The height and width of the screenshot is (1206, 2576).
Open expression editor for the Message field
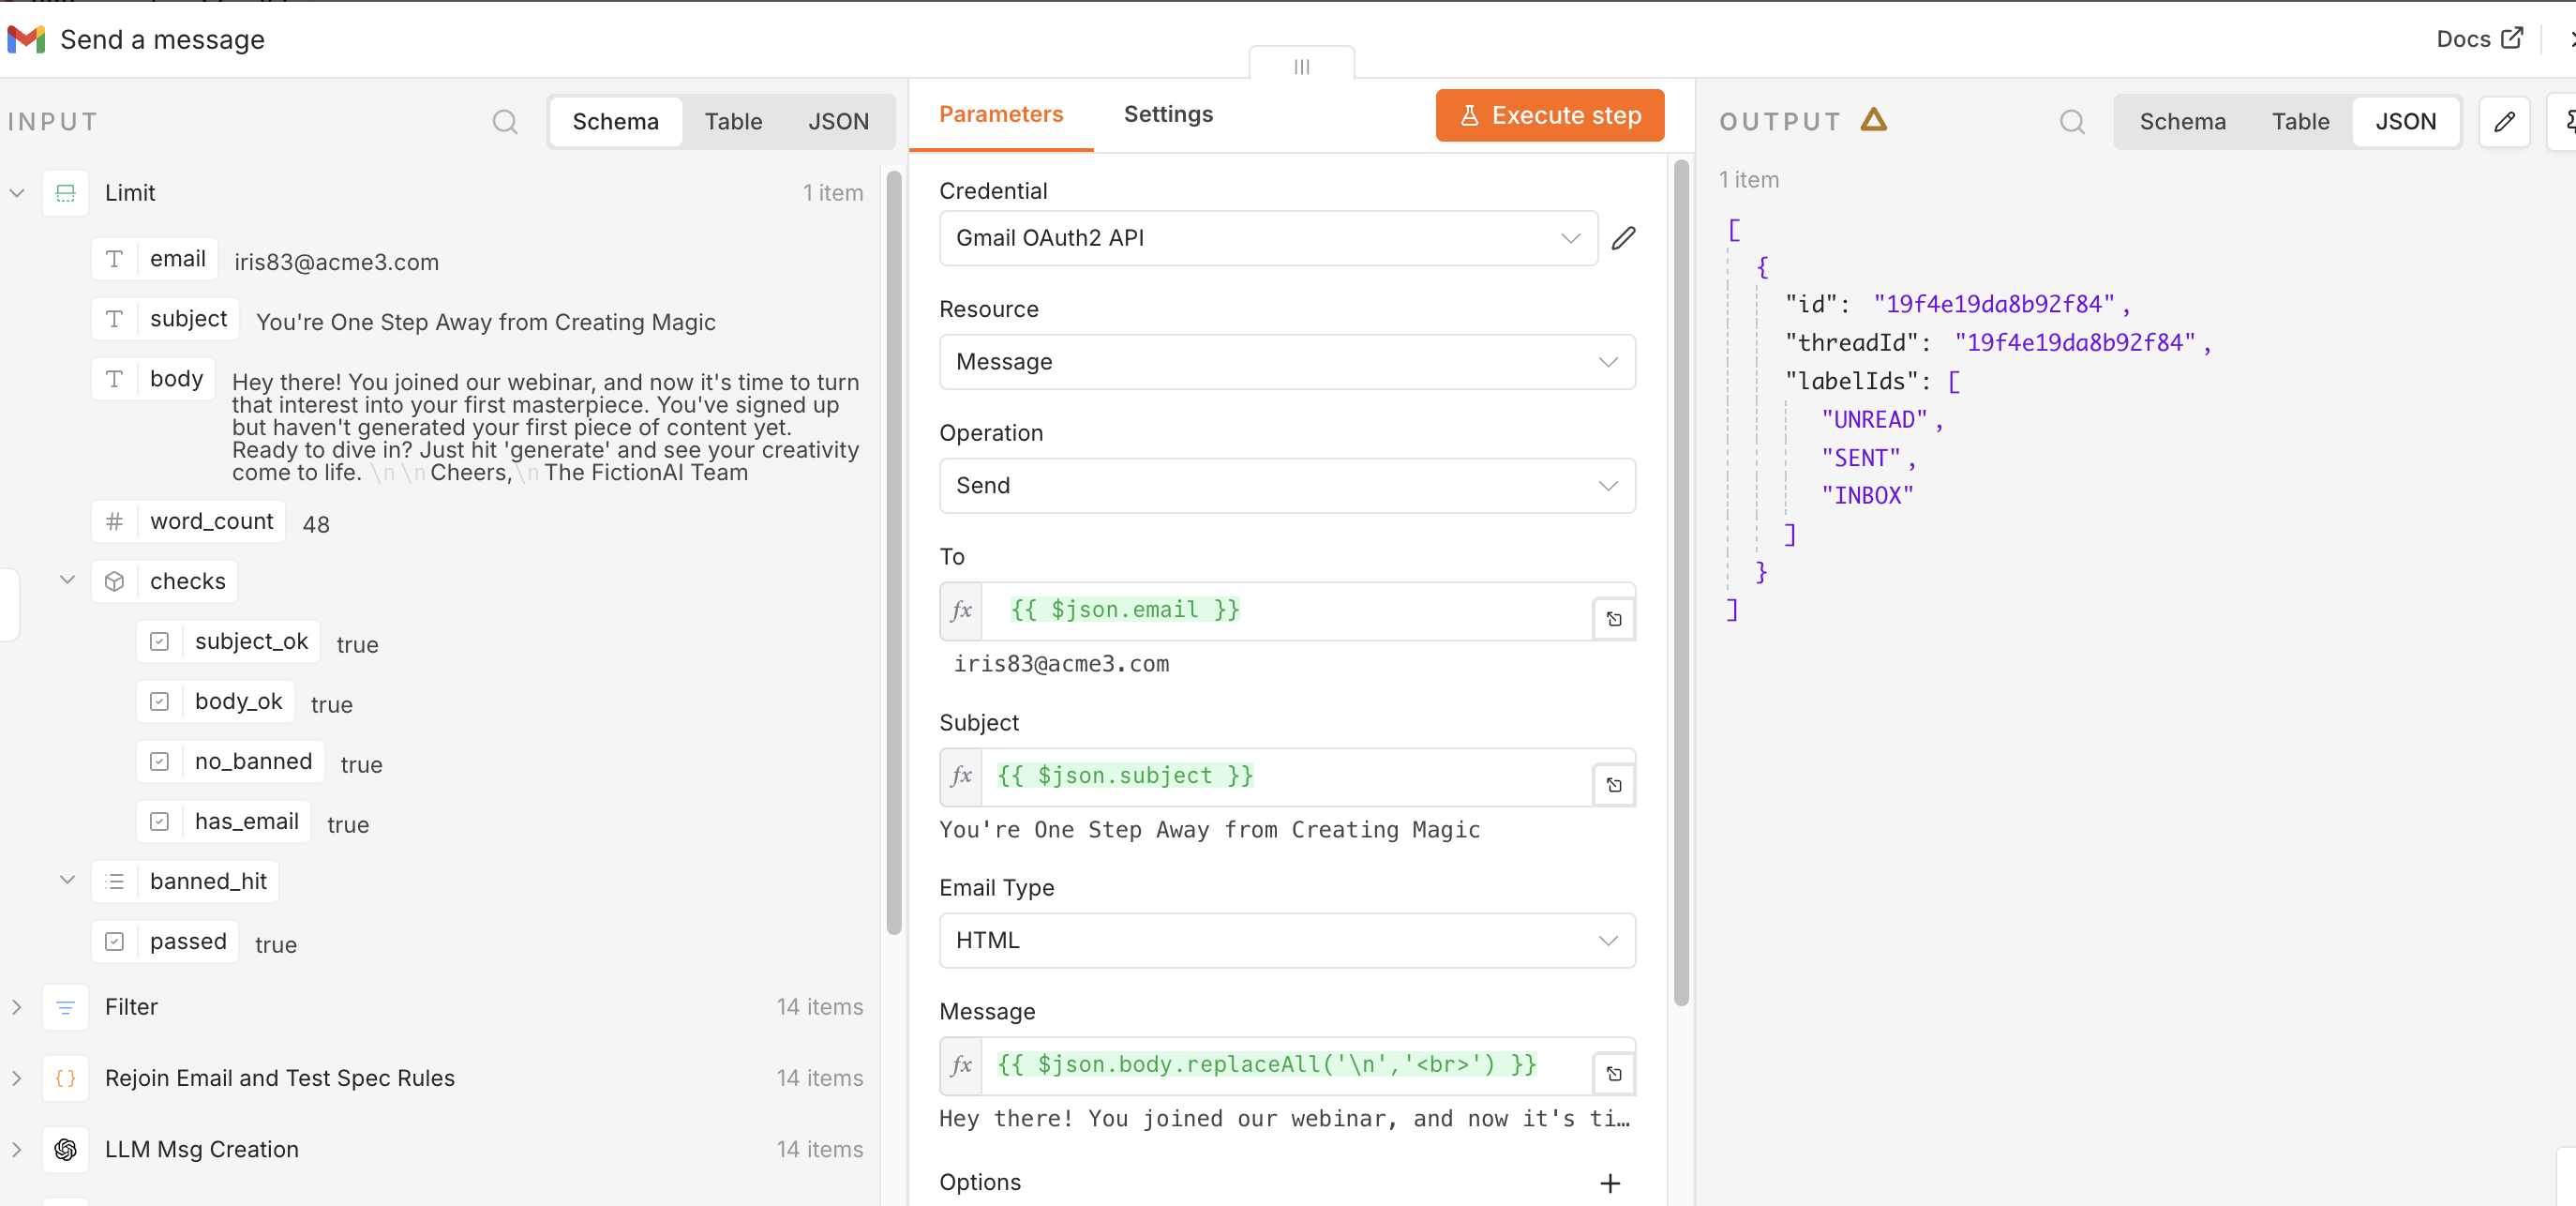coord(1614,1074)
